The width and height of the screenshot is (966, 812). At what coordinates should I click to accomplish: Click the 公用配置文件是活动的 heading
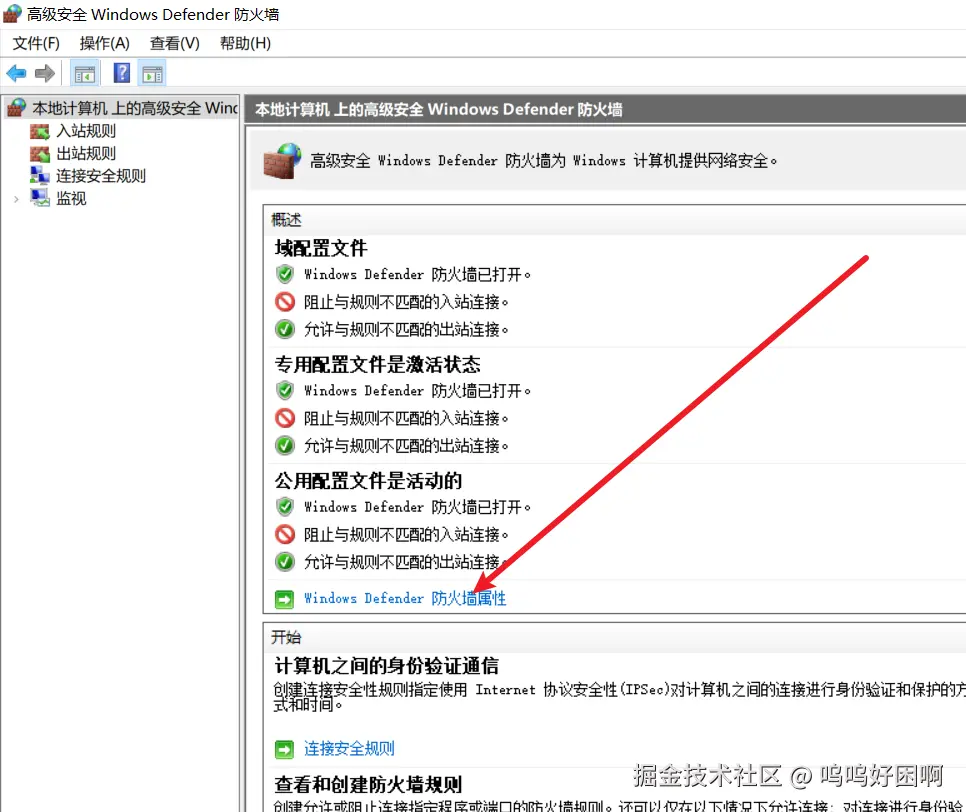click(368, 481)
